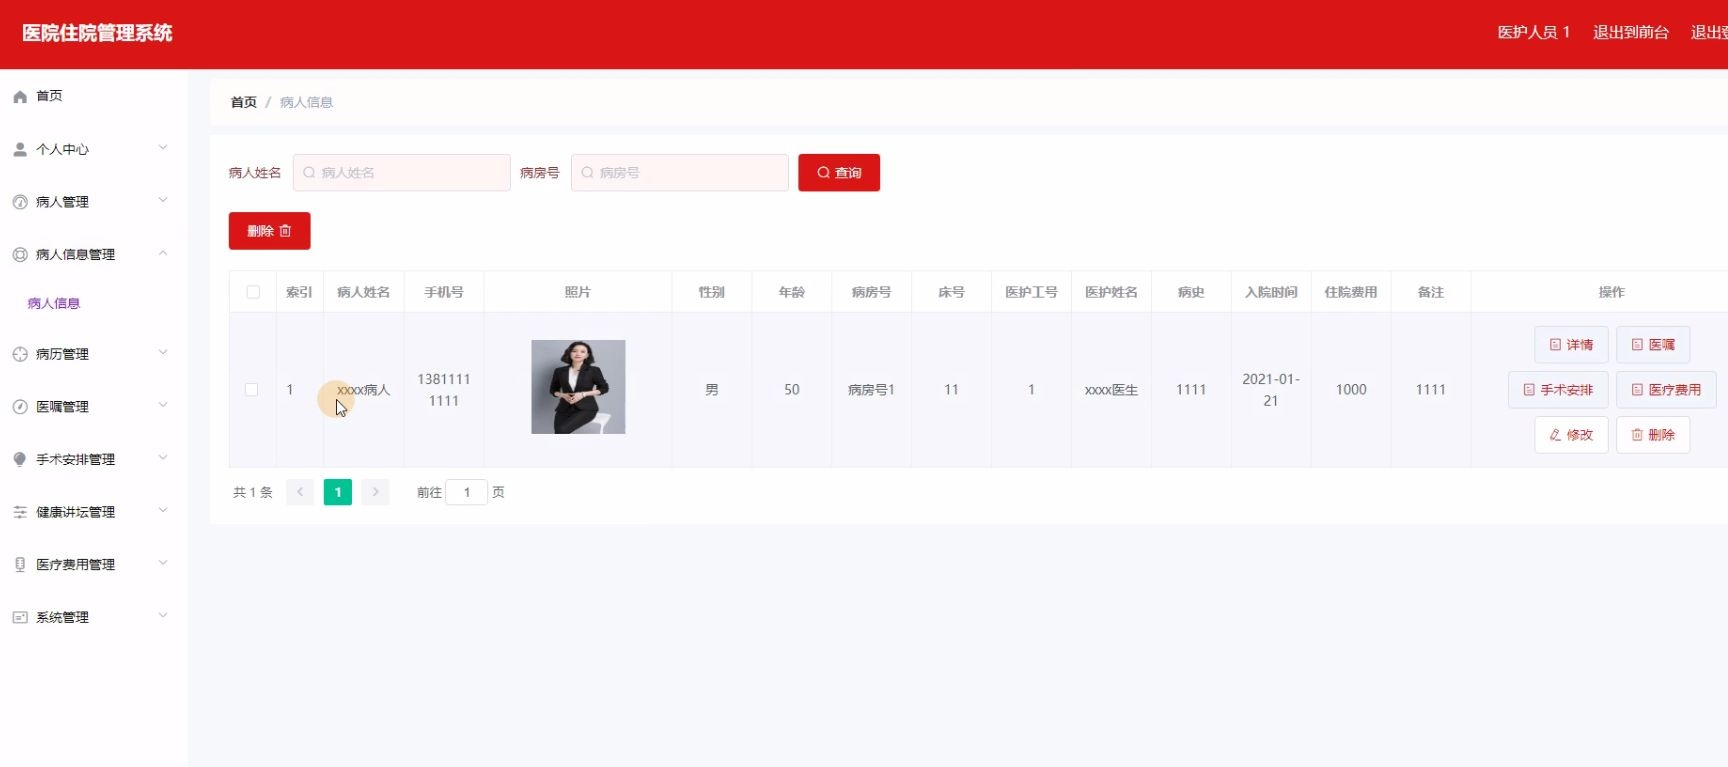Click the home icon in sidebar
1728x767 pixels.
[x=20, y=96]
